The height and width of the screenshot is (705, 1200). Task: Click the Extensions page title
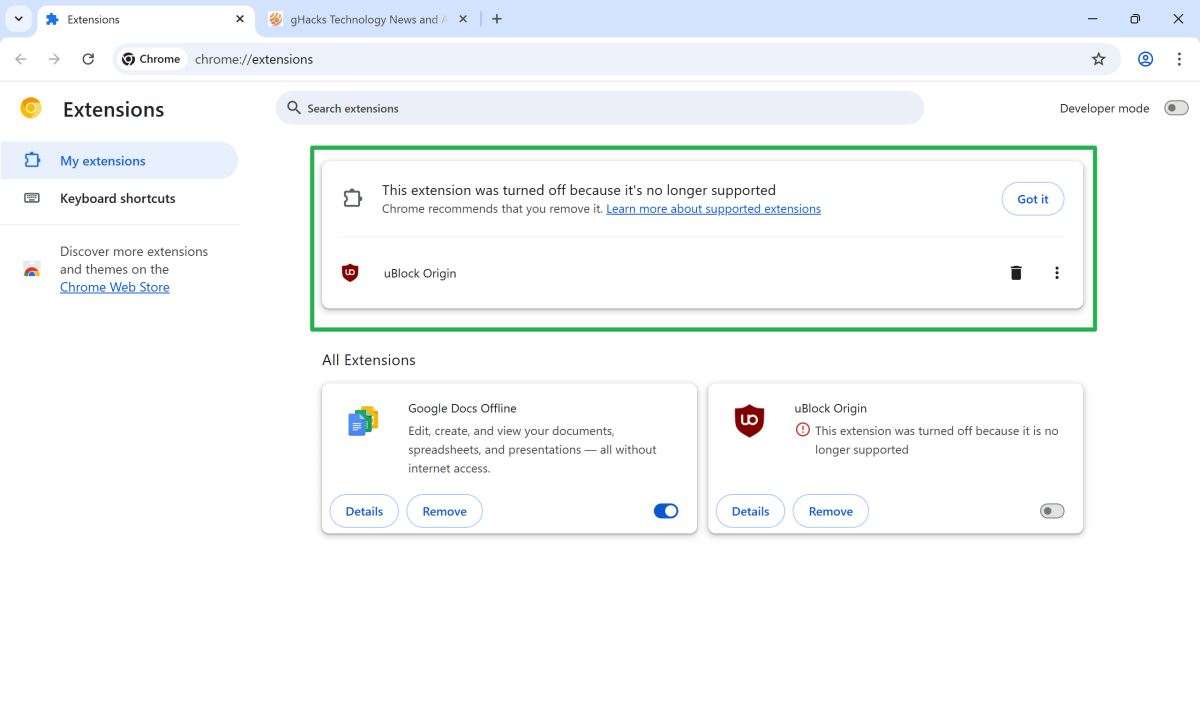[x=113, y=109]
